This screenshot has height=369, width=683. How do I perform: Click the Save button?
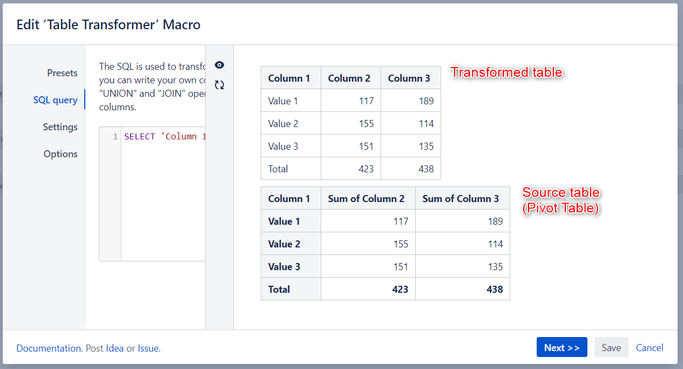click(611, 347)
